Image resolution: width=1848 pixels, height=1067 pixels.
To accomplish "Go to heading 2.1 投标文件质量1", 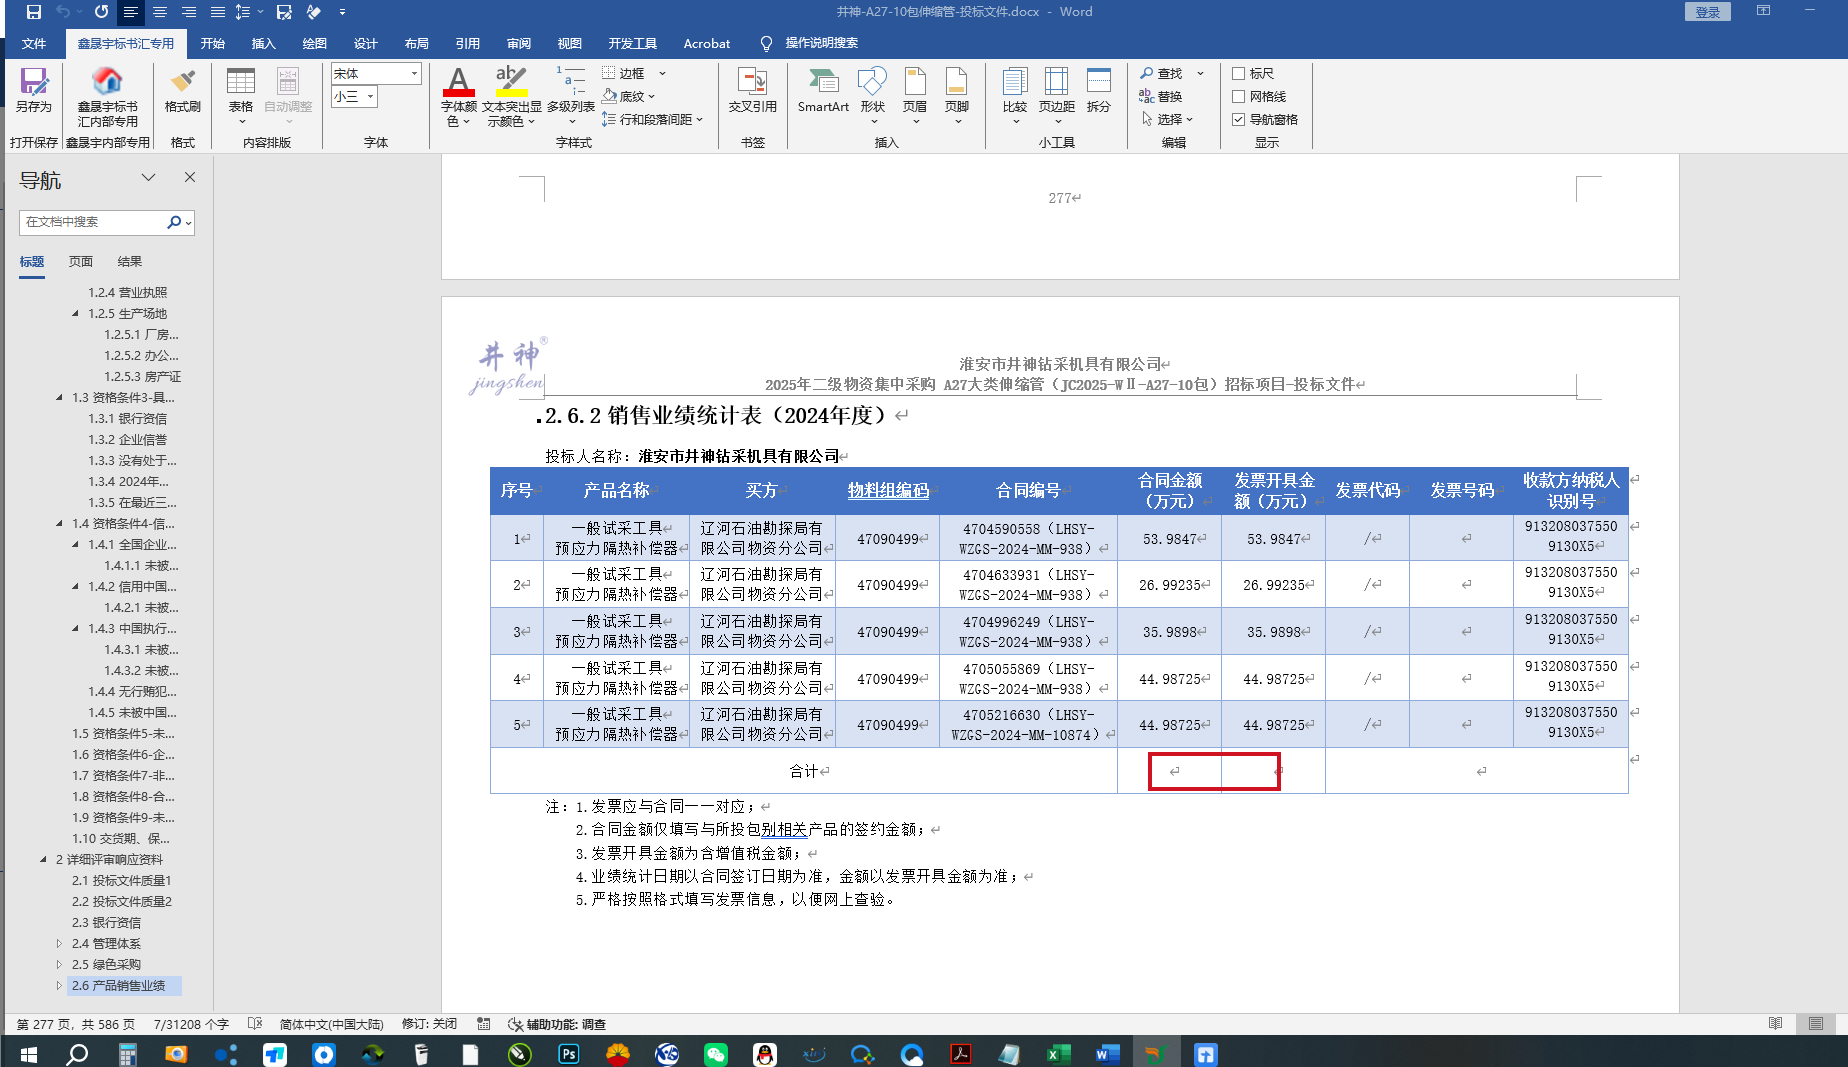I will [x=122, y=881].
